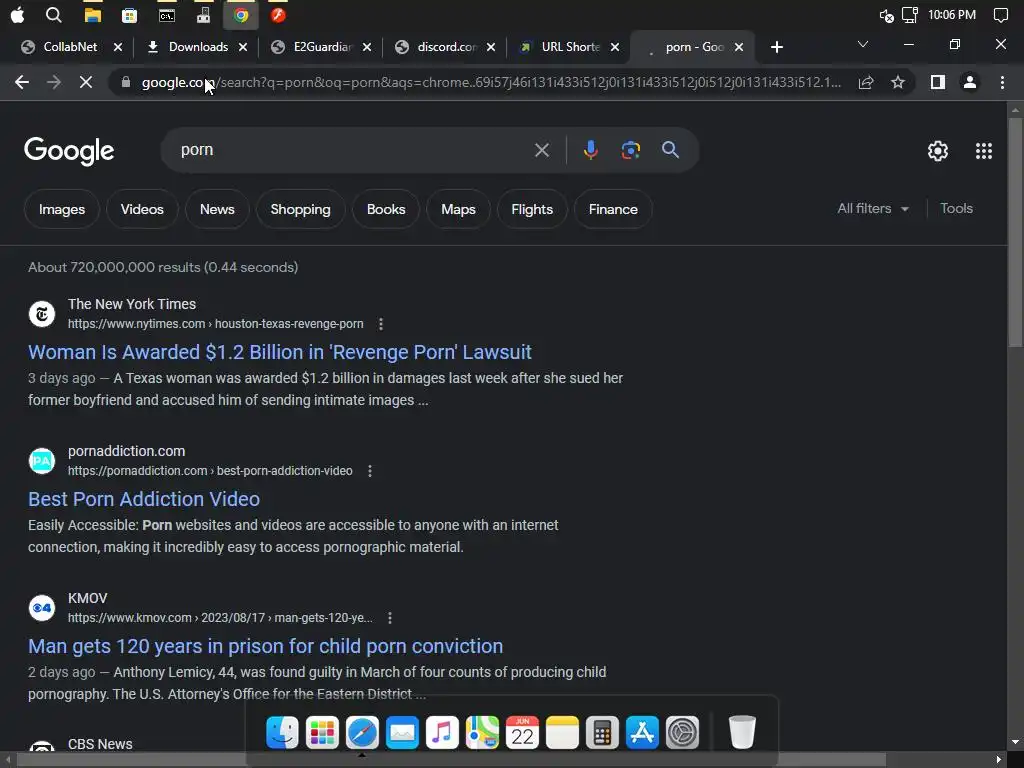
Task: Click the horizontal scrollbar at bottom
Action: click(x=451, y=760)
